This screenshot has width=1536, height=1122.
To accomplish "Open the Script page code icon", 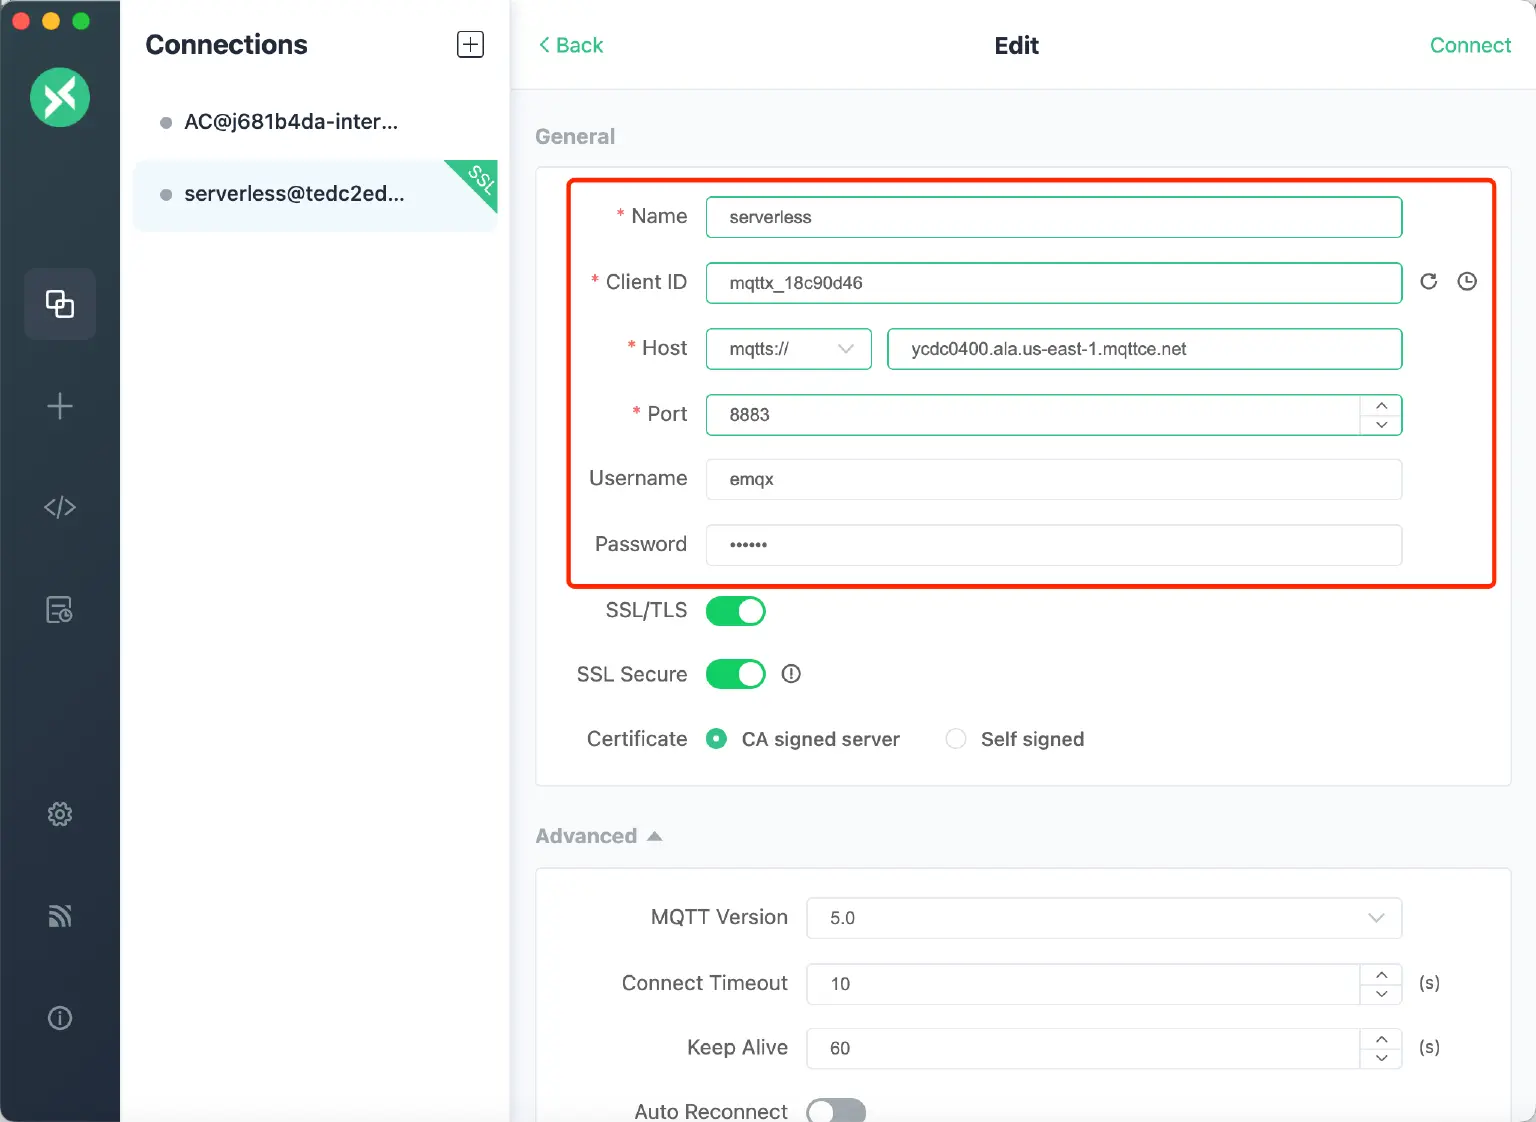I will tap(60, 508).
